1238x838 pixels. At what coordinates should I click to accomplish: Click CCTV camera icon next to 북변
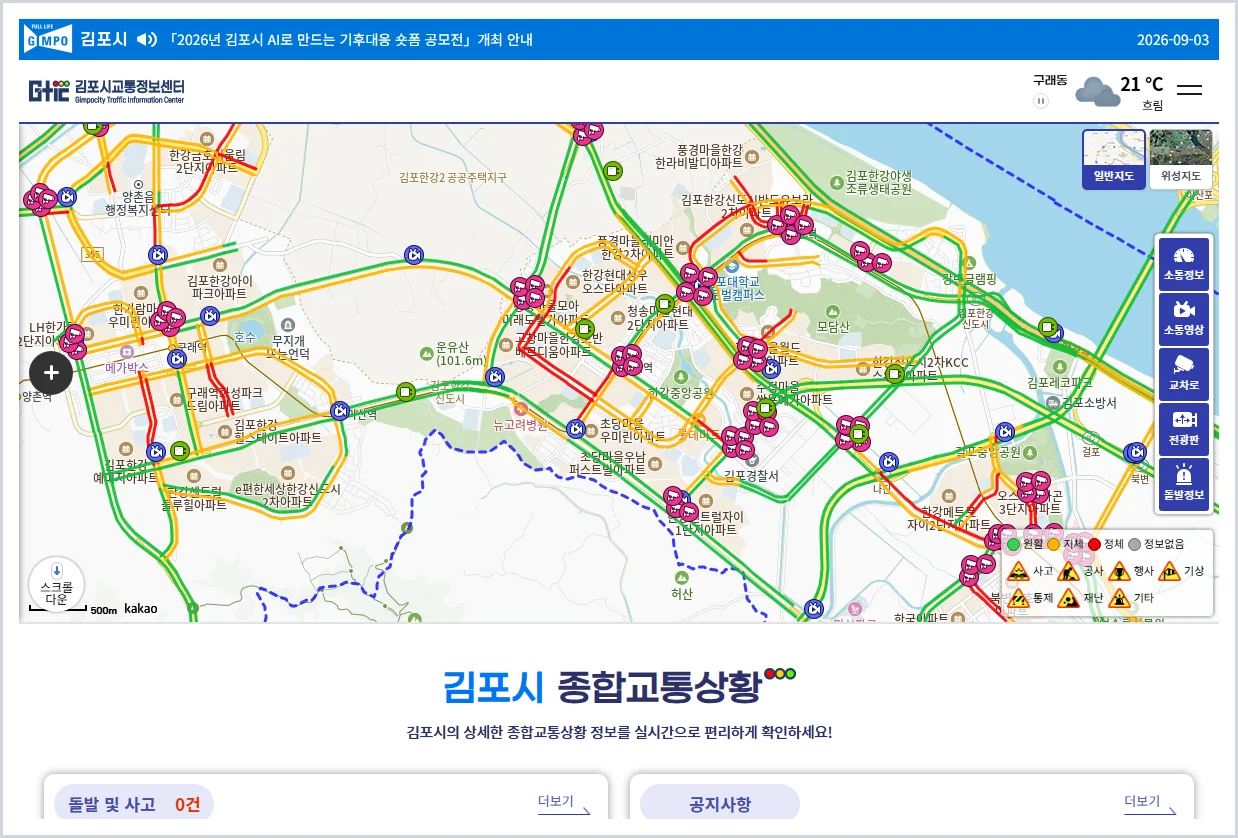pos(1135,452)
